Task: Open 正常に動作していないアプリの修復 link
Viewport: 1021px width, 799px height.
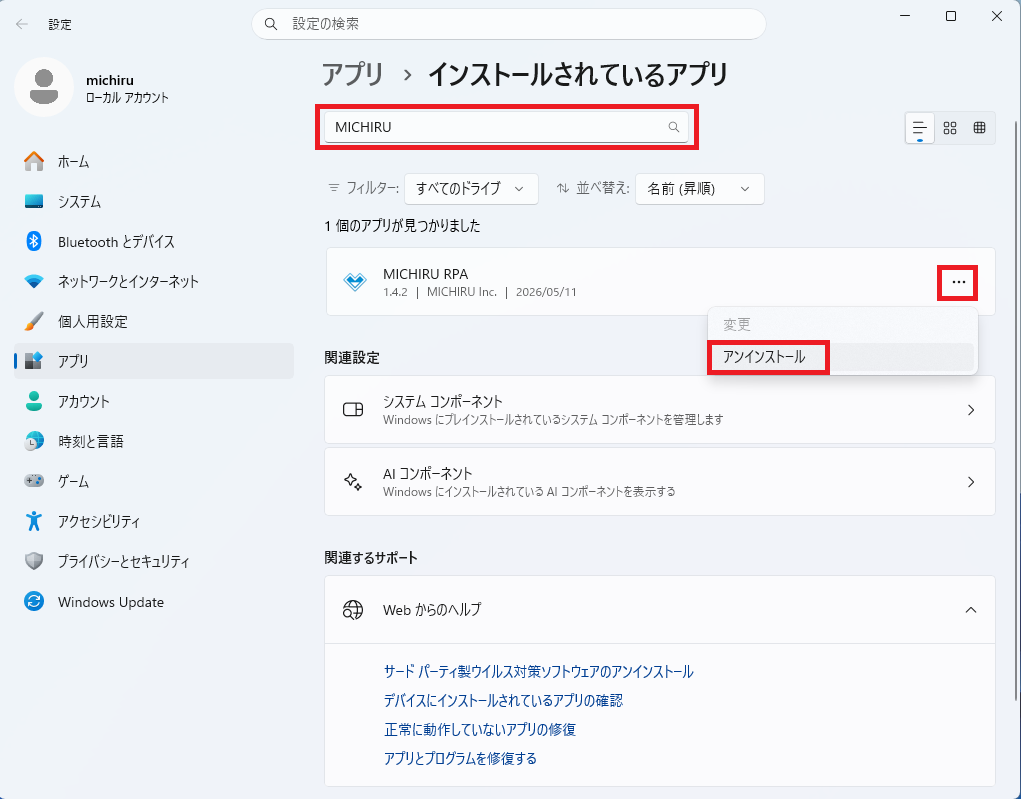Action: [480, 729]
